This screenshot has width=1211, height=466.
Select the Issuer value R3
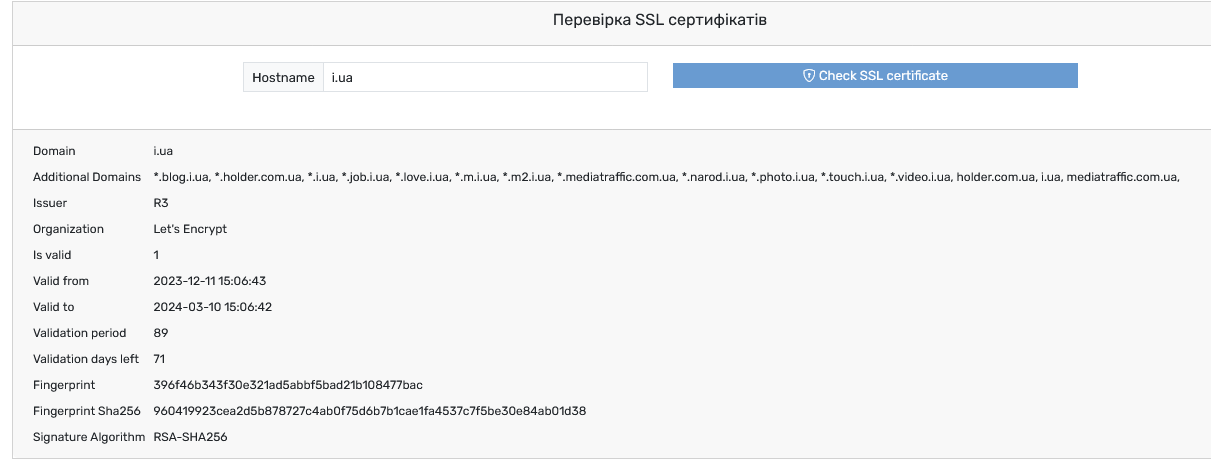coord(160,203)
